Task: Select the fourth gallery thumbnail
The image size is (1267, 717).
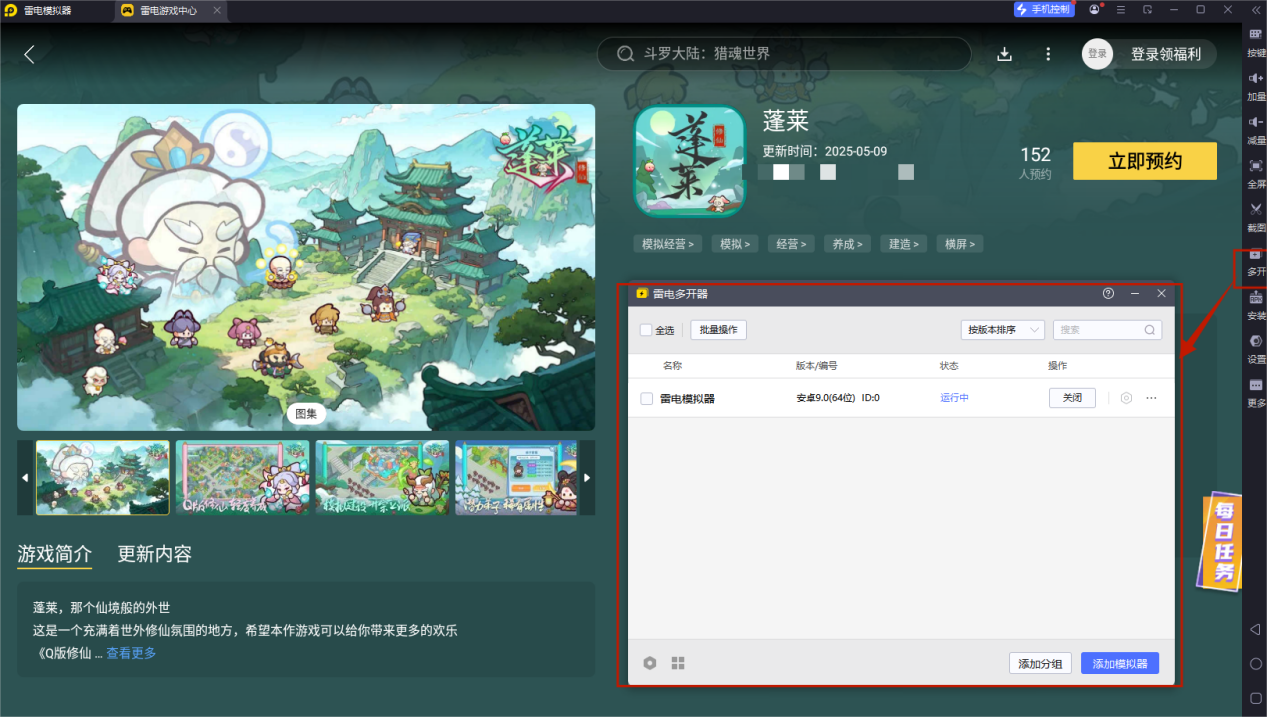Action: (516, 478)
